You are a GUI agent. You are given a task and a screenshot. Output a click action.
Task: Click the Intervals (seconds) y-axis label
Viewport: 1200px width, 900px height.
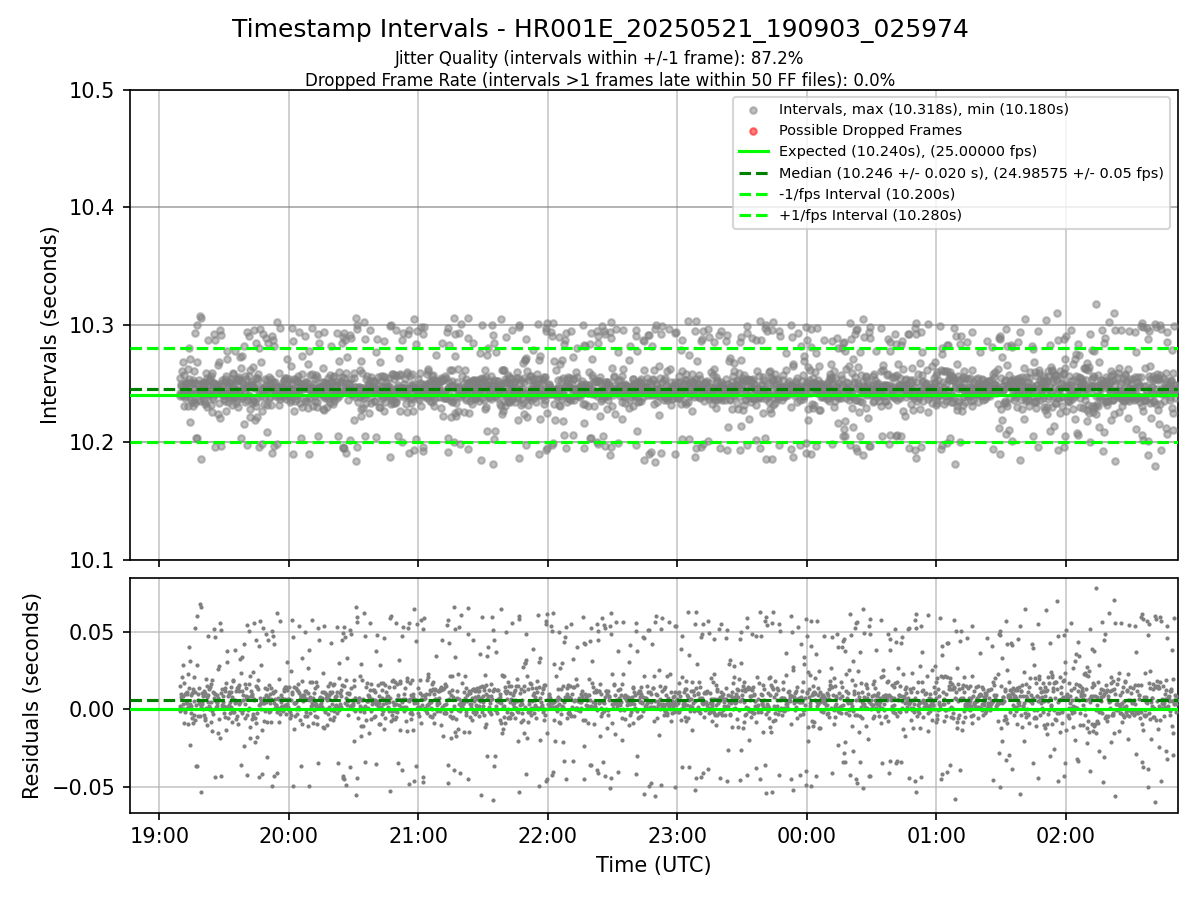tap(50, 325)
